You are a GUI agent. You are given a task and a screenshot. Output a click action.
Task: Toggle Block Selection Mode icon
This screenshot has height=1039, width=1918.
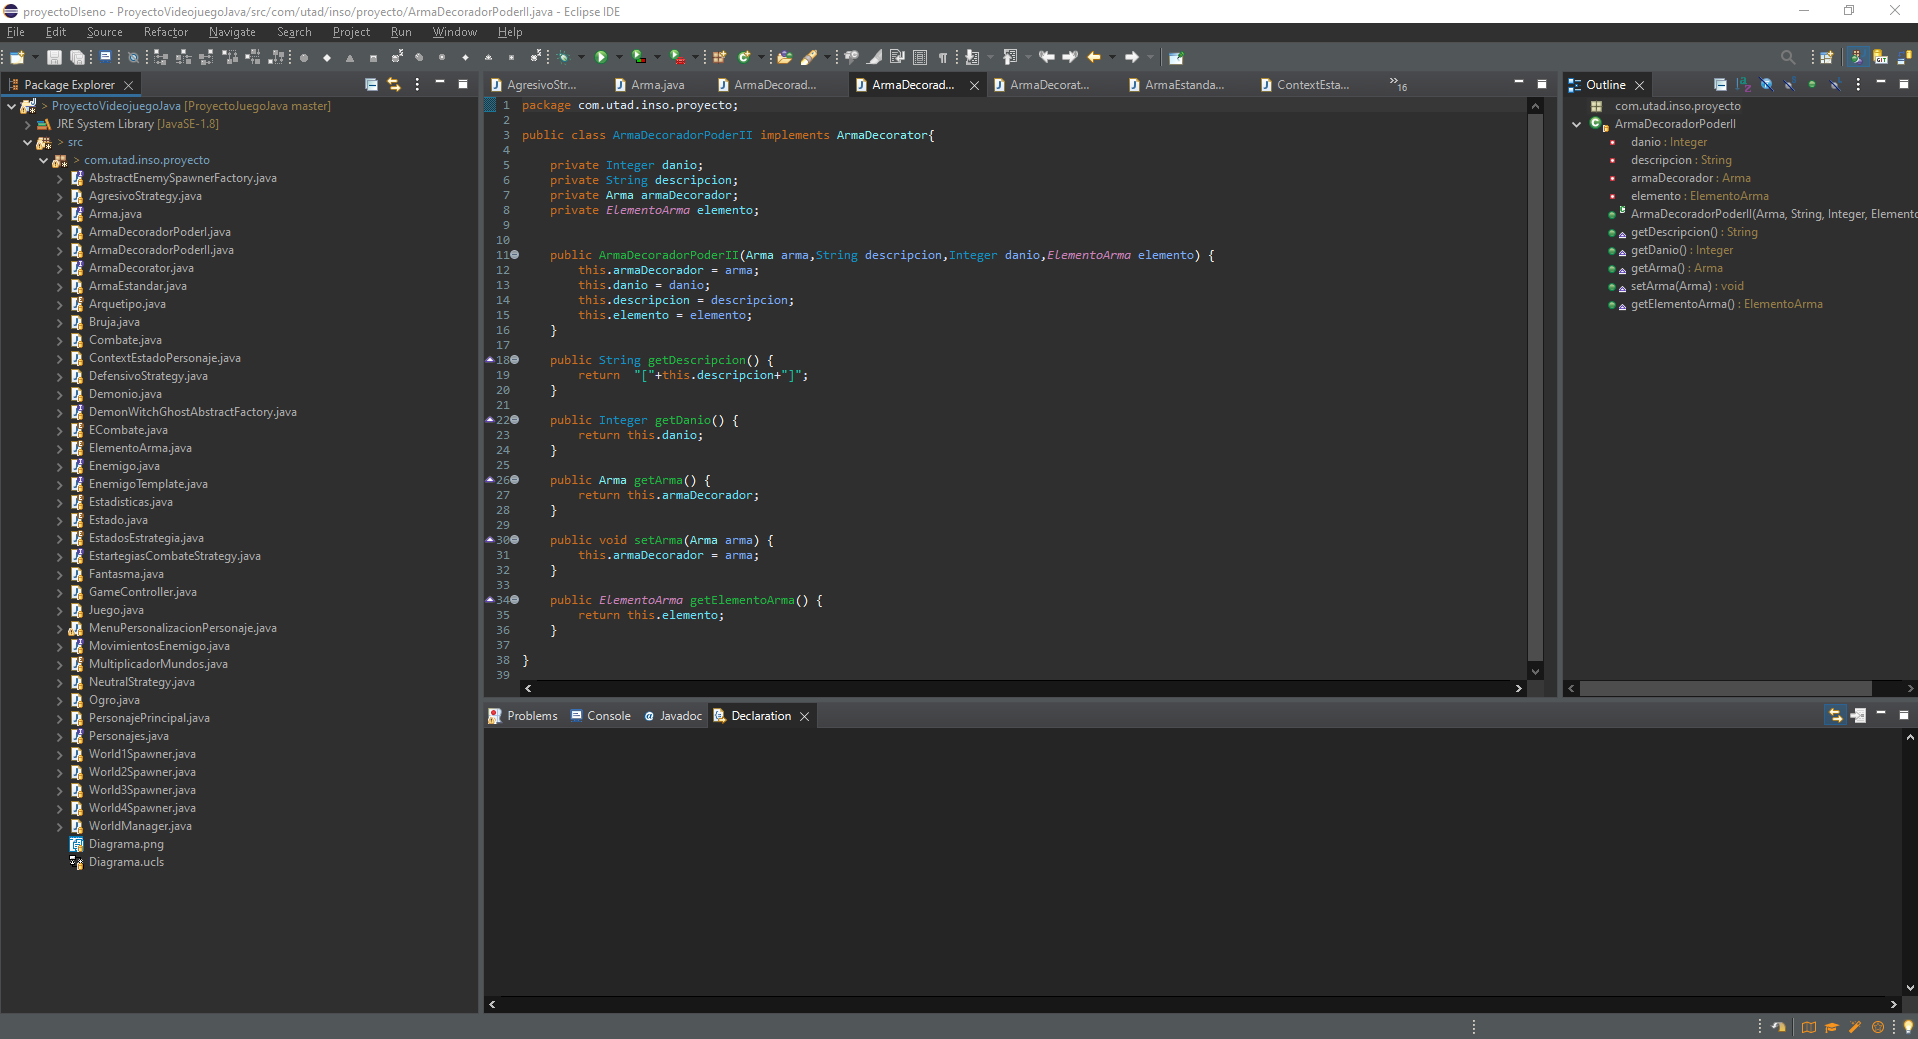[919, 57]
